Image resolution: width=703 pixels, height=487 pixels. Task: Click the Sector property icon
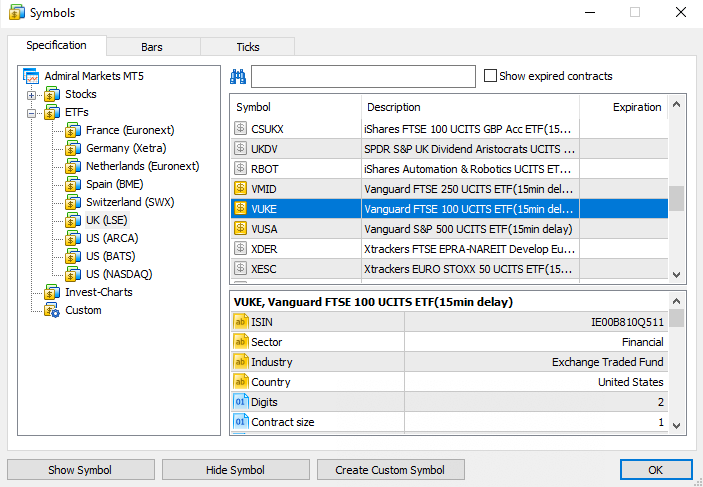coord(241,342)
